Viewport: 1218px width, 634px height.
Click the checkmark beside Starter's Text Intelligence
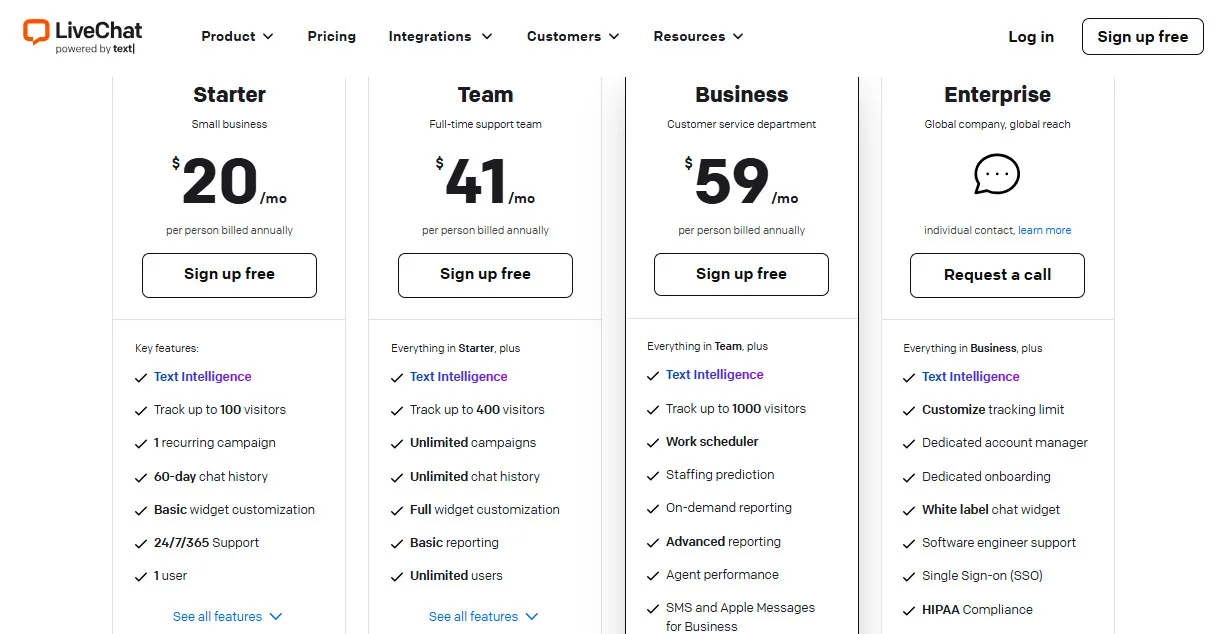(x=141, y=377)
